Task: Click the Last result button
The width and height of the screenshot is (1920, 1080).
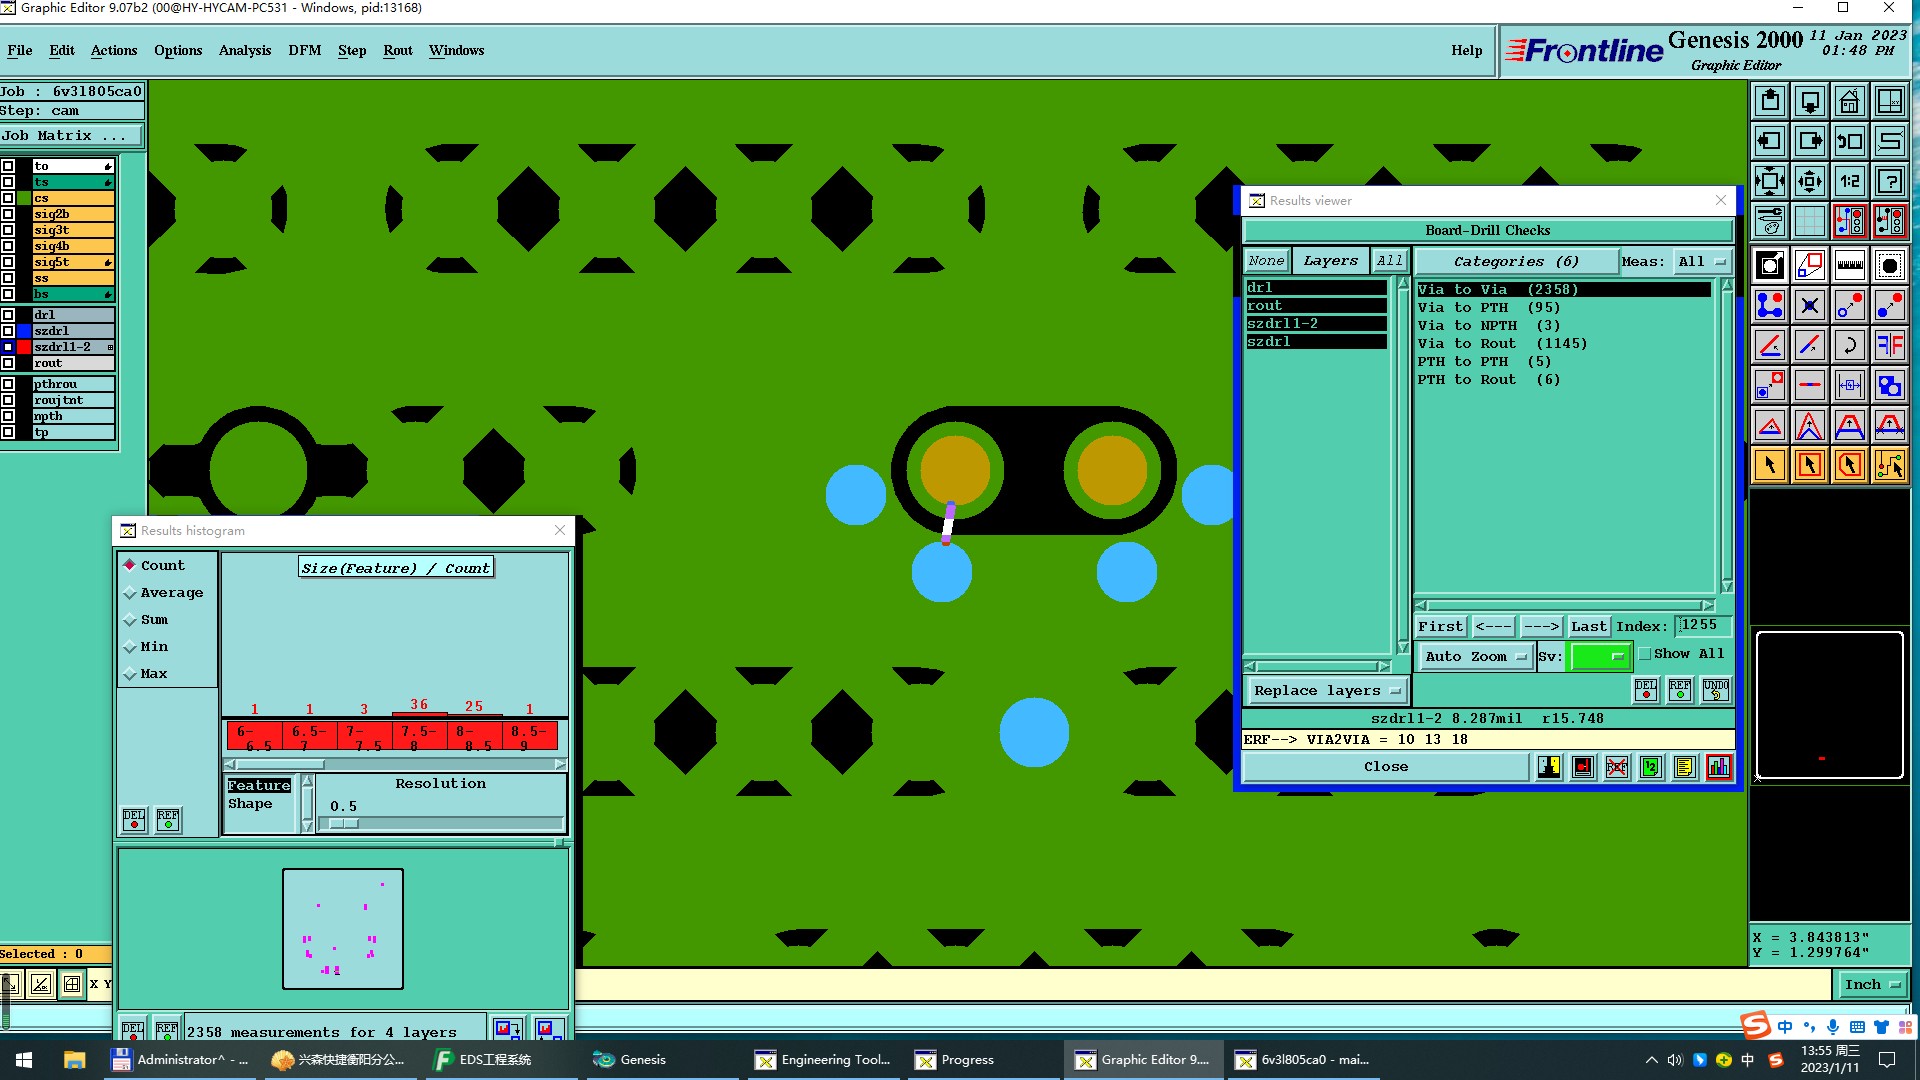Action: pyautogui.click(x=1587, y=626)
